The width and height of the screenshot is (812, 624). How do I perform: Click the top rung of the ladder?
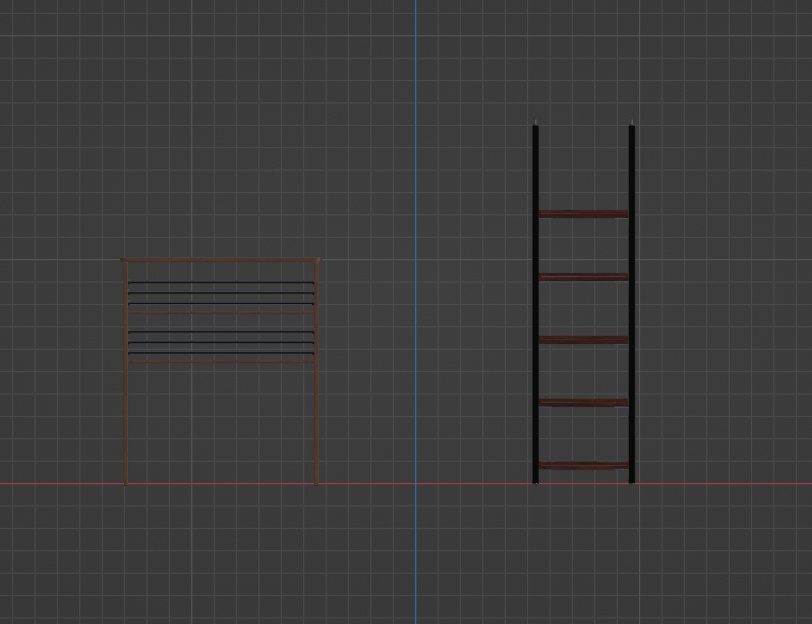(x=584, y=213)
